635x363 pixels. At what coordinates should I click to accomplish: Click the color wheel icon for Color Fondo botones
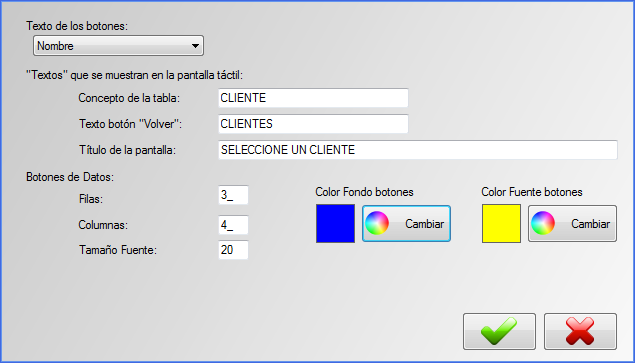377,223
